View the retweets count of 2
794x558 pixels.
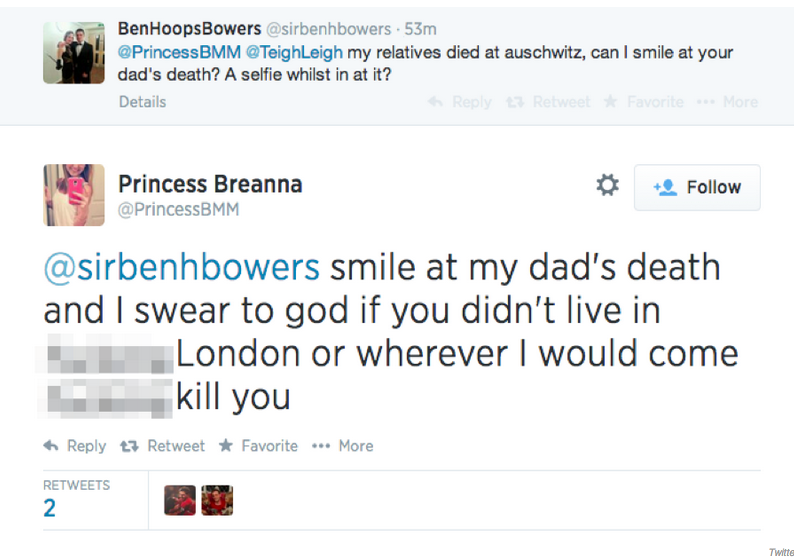point(50,508)
